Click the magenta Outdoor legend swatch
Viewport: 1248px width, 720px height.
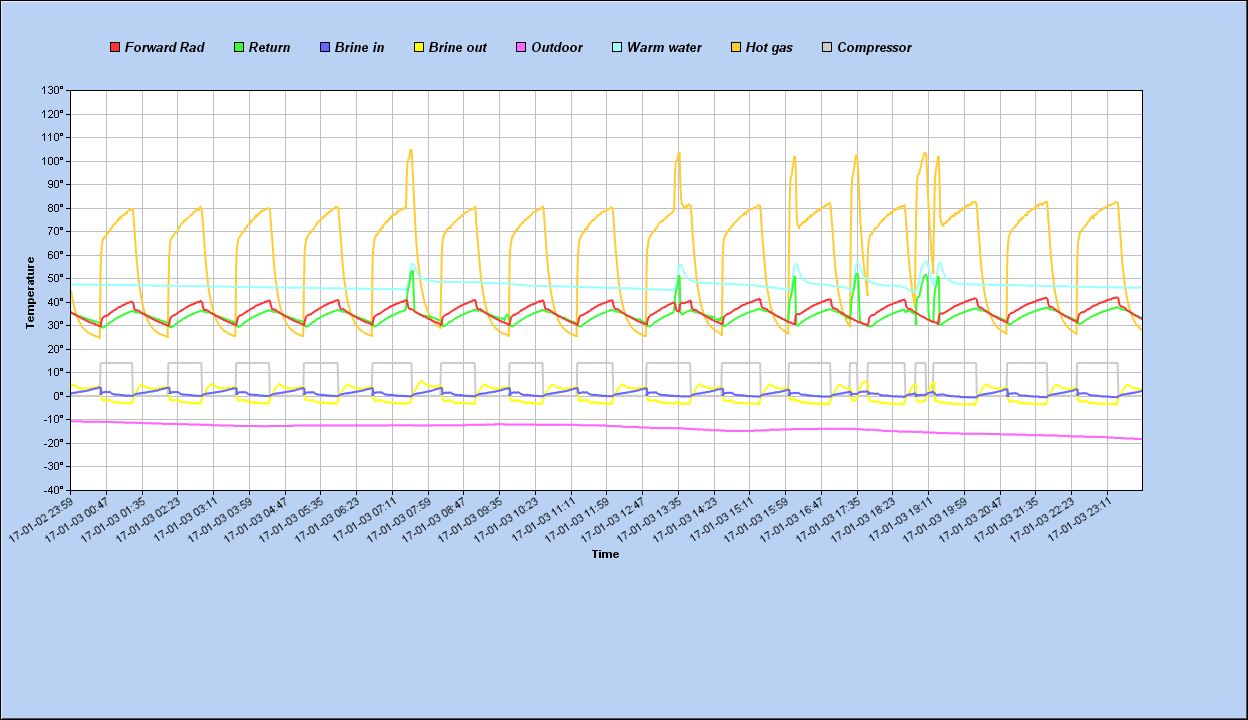tap(521, 48)
